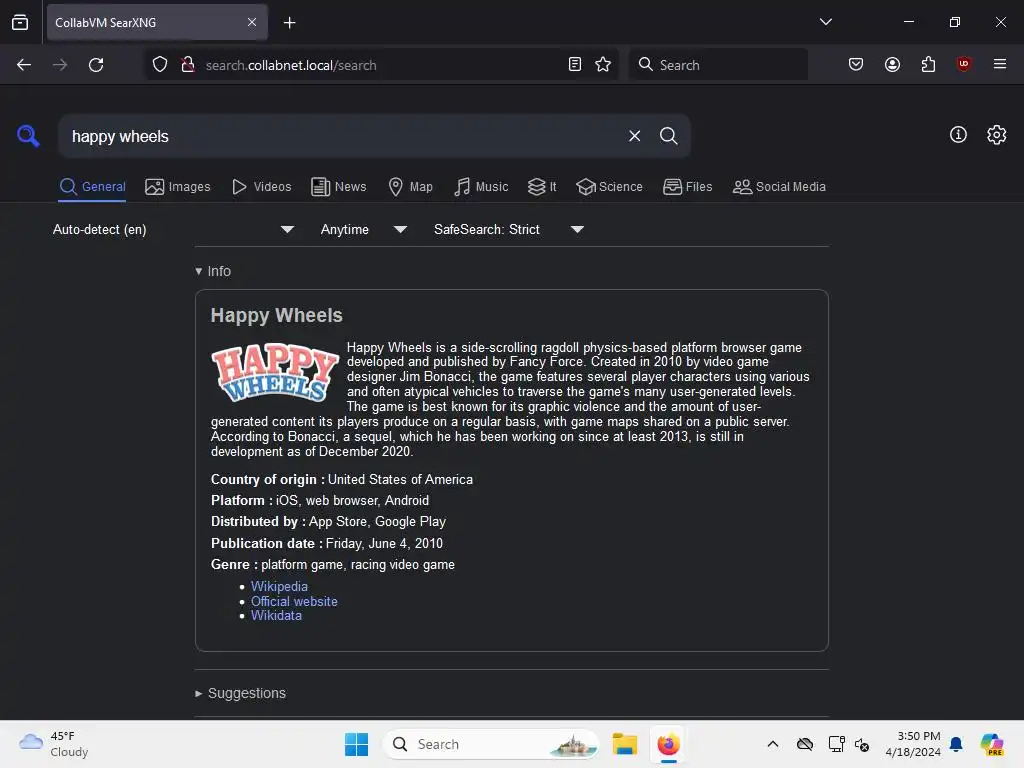Click the browser URL address bar
The width and height of the screenshot is (1024, 768).
[379, 65]
